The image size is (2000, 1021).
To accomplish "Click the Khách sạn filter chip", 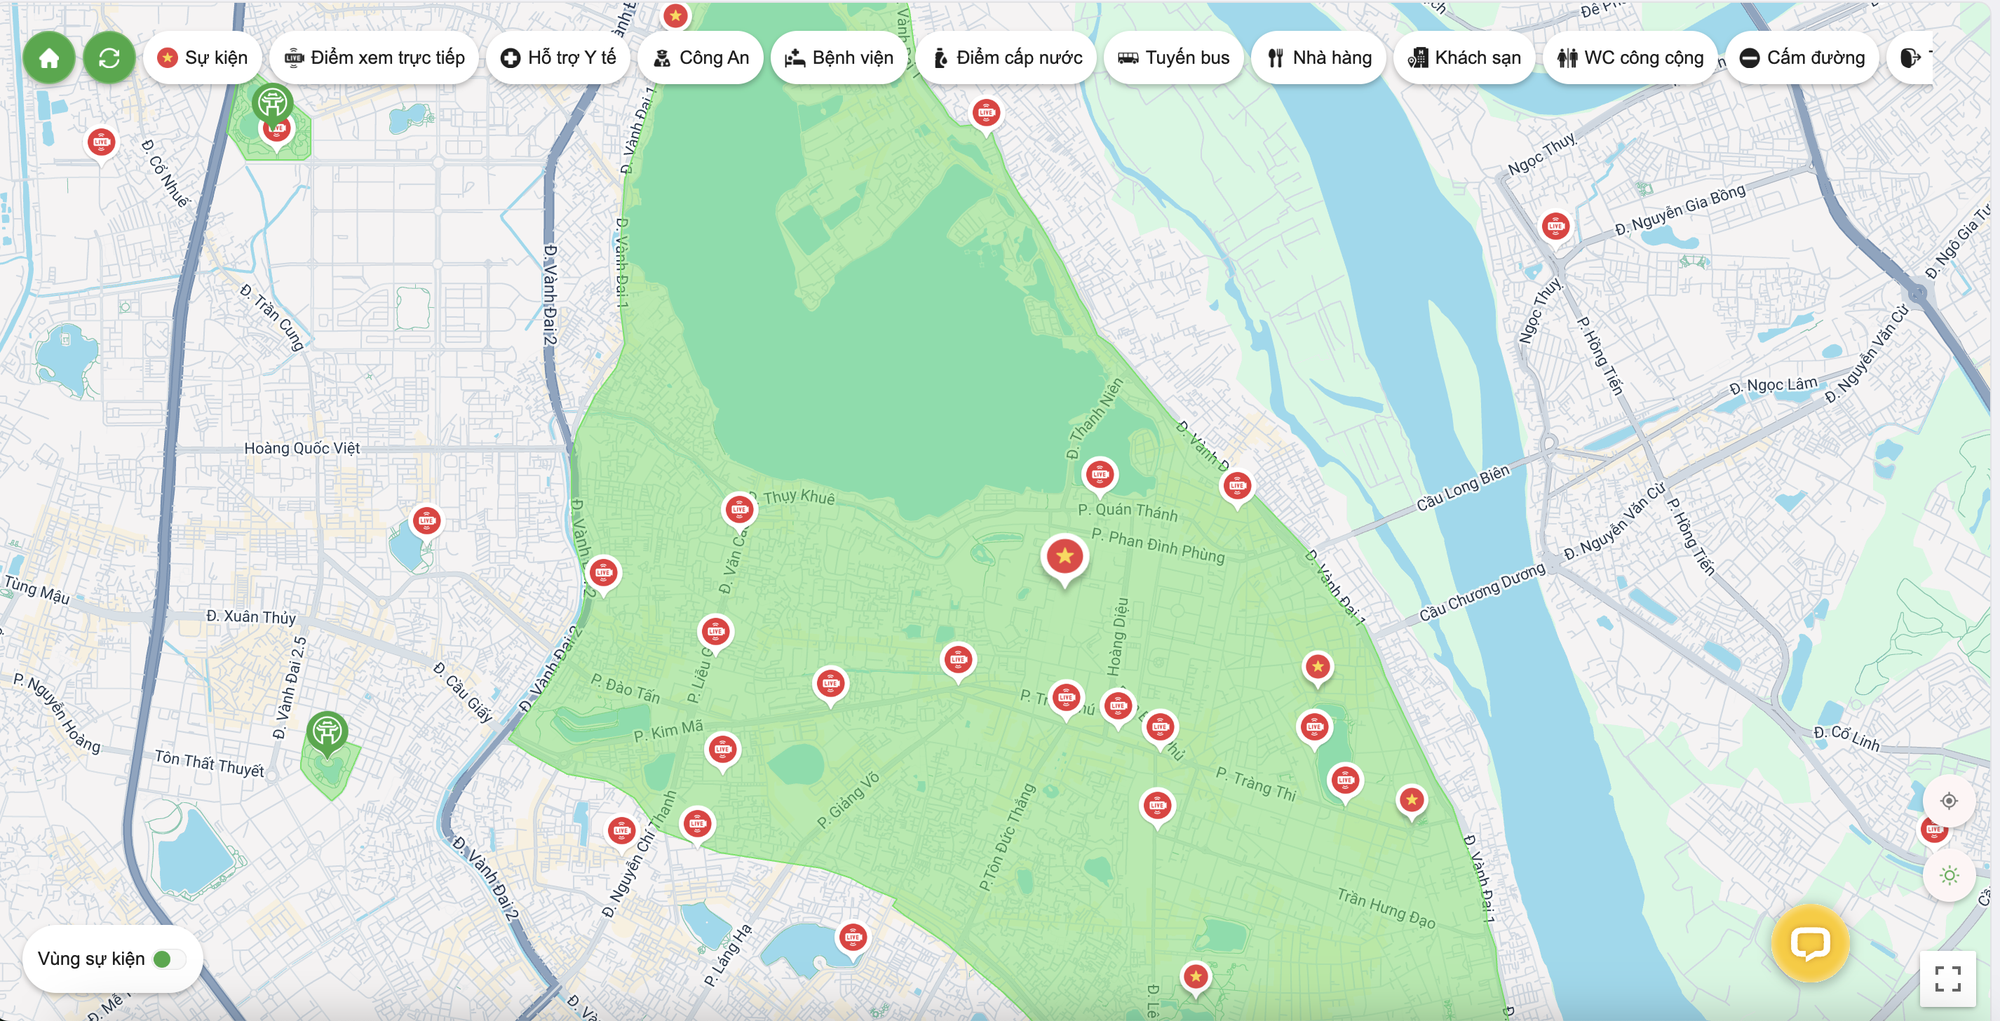I will pyautogui.click(x=1464, y=58).
